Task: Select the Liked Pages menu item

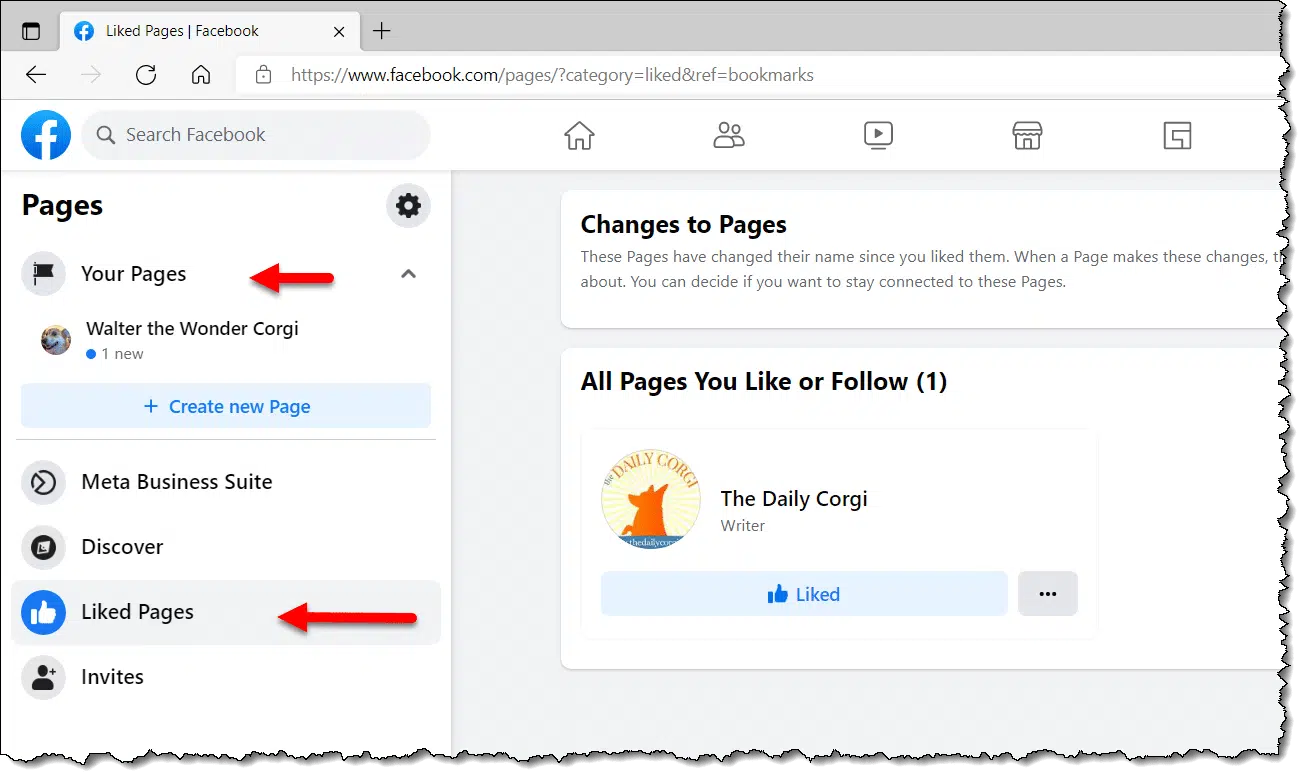Action: (x=226, y=612)
